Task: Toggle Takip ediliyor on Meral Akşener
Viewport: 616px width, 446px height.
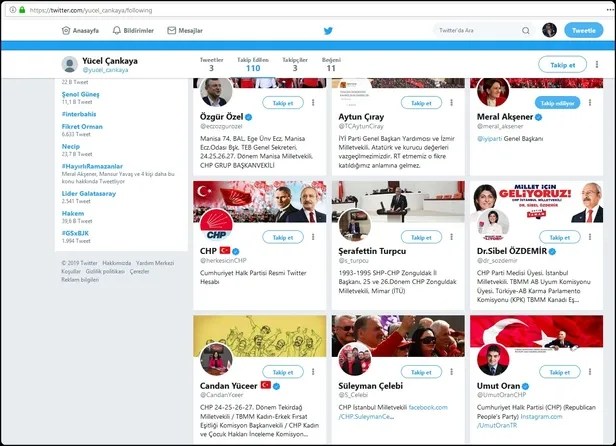Action: point(557,103)
